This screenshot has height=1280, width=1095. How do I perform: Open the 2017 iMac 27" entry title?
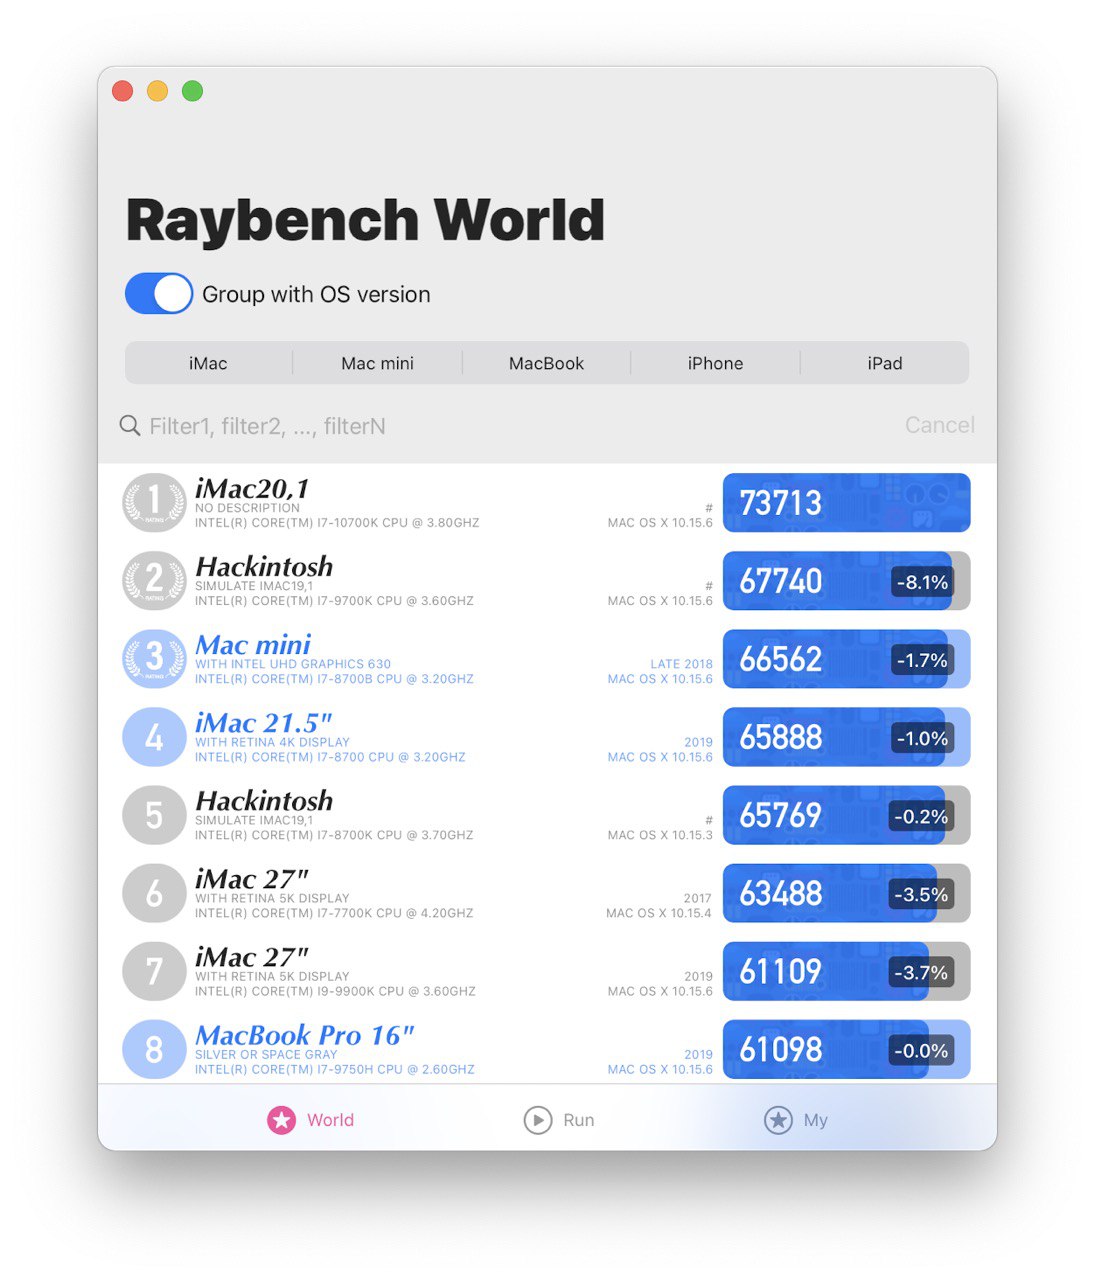click(252, 878)
